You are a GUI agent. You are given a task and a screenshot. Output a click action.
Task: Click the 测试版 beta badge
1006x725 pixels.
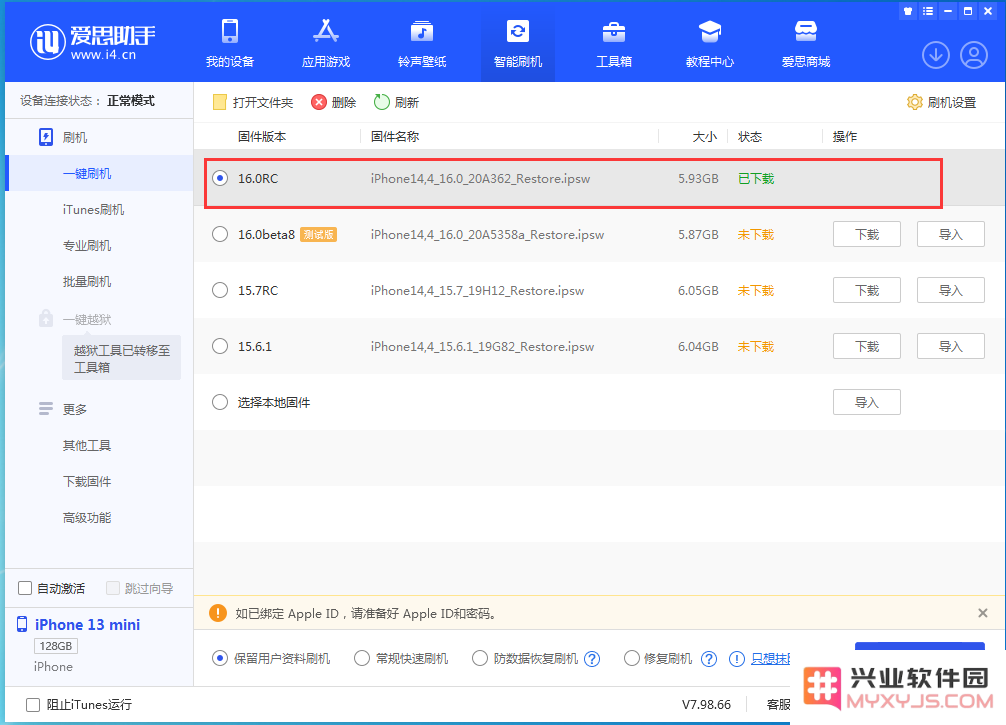[x=318, y=234]
